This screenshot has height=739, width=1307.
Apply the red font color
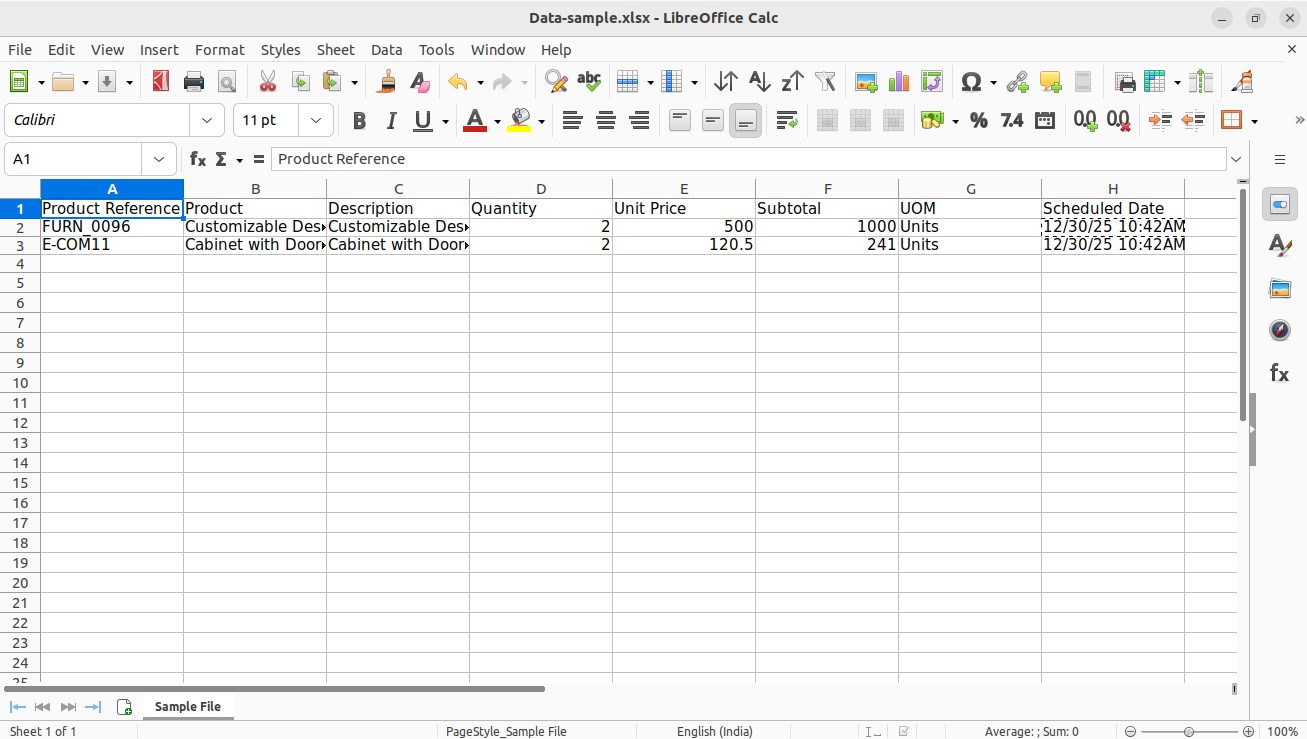475,120
